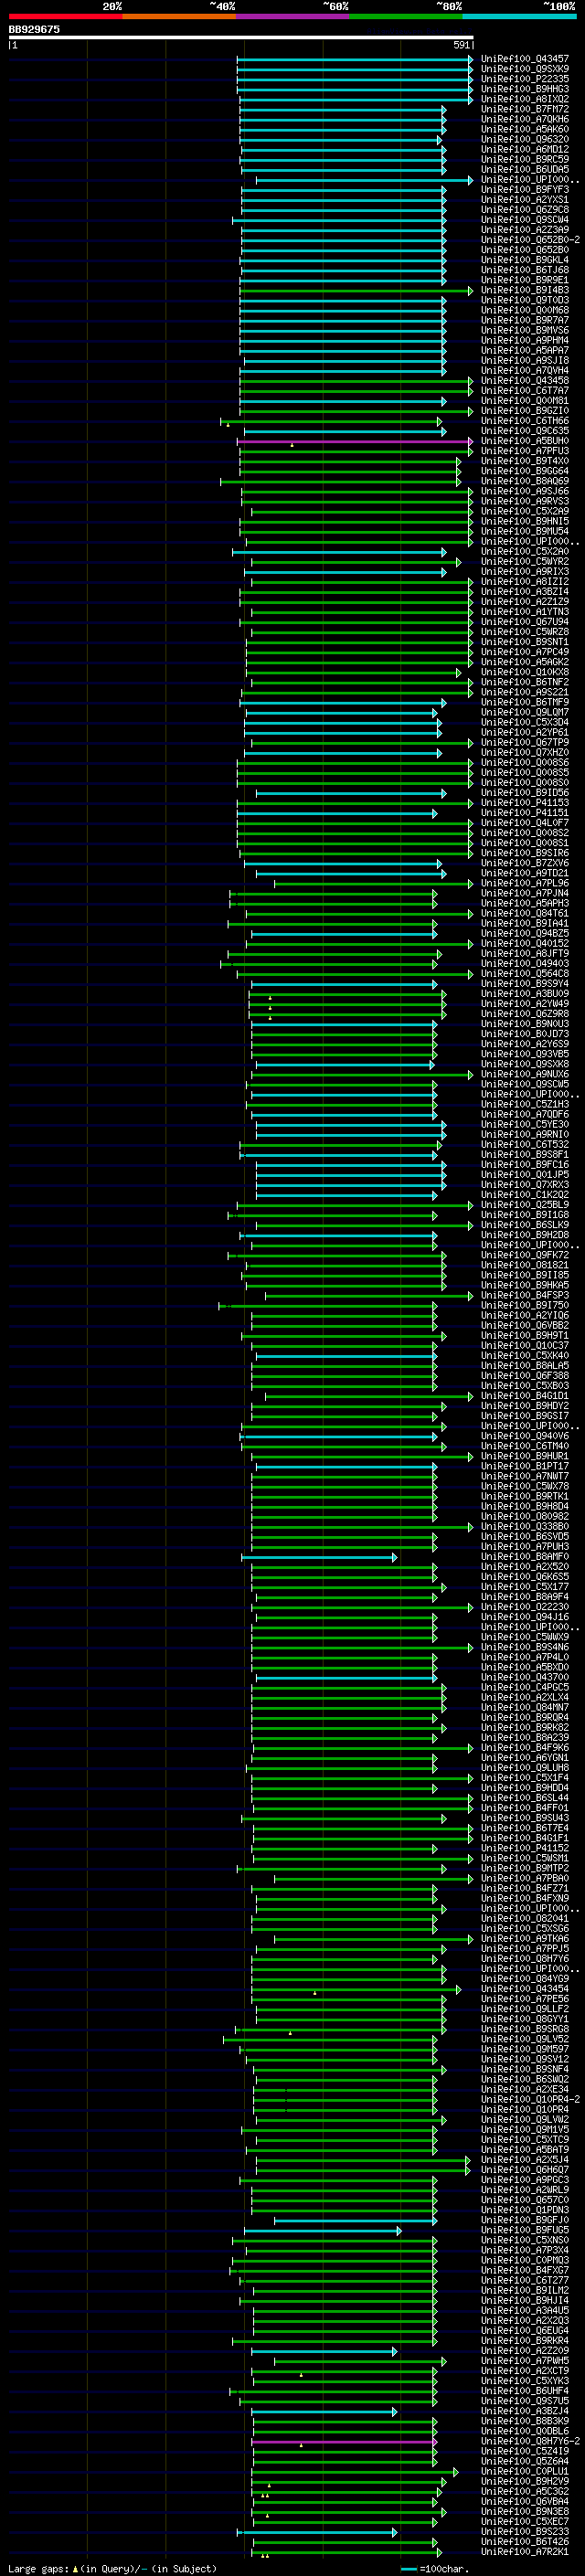Click the purple ~60% identity legend segment
Screen dimensions: 585x2576
(x=292, y=16)
